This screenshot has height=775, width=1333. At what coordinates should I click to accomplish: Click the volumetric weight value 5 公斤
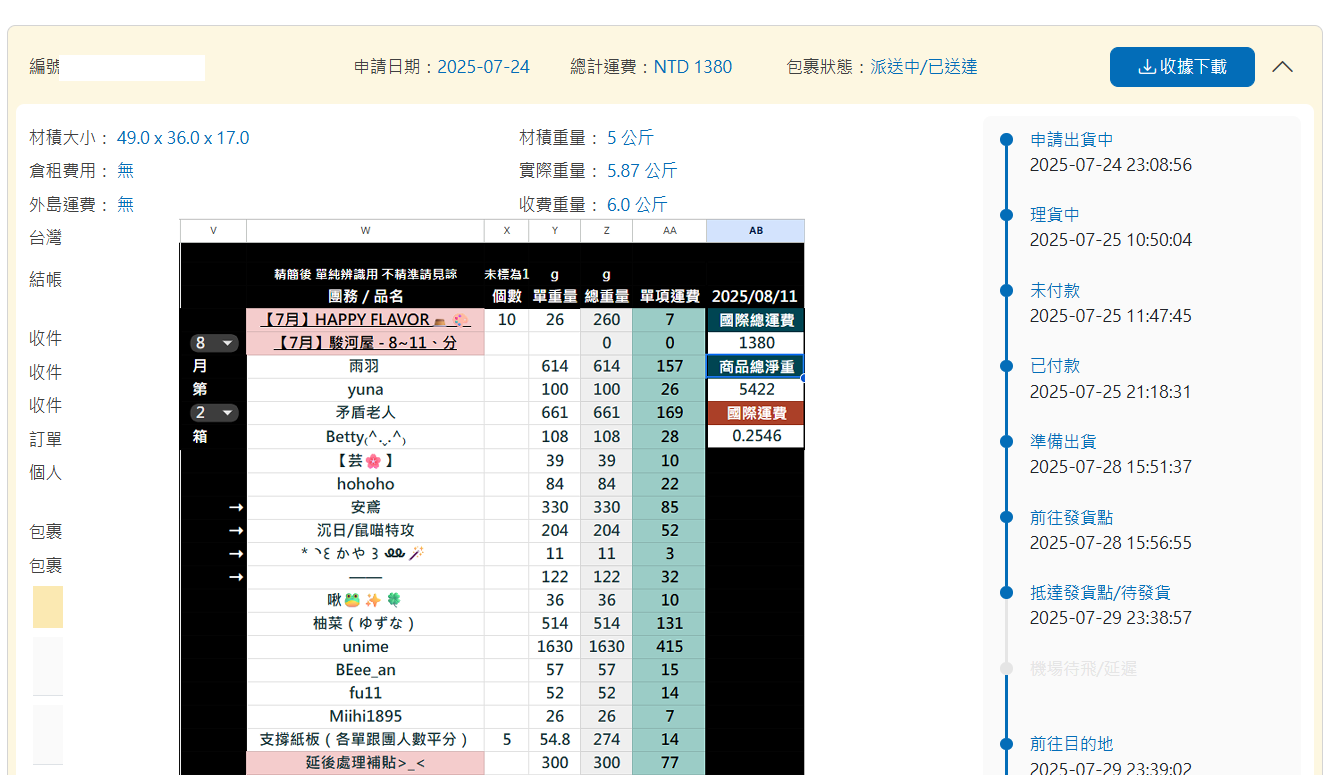[630, 138]
